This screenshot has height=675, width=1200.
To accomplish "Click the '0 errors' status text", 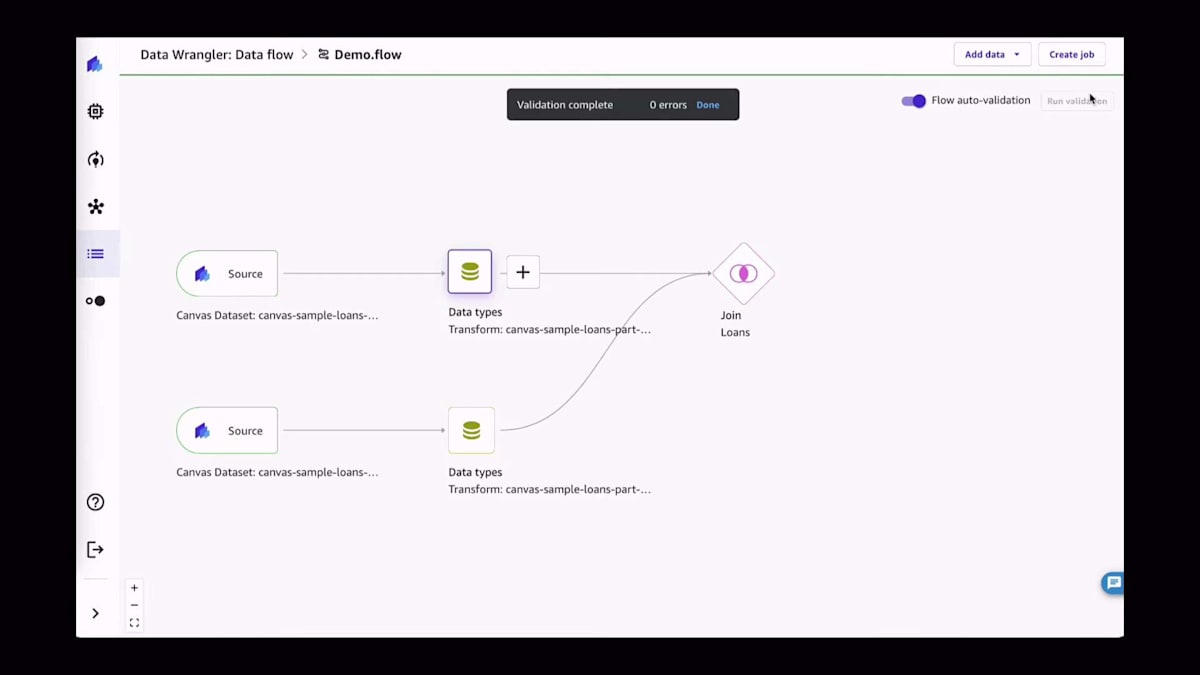I will pos(668,105).
